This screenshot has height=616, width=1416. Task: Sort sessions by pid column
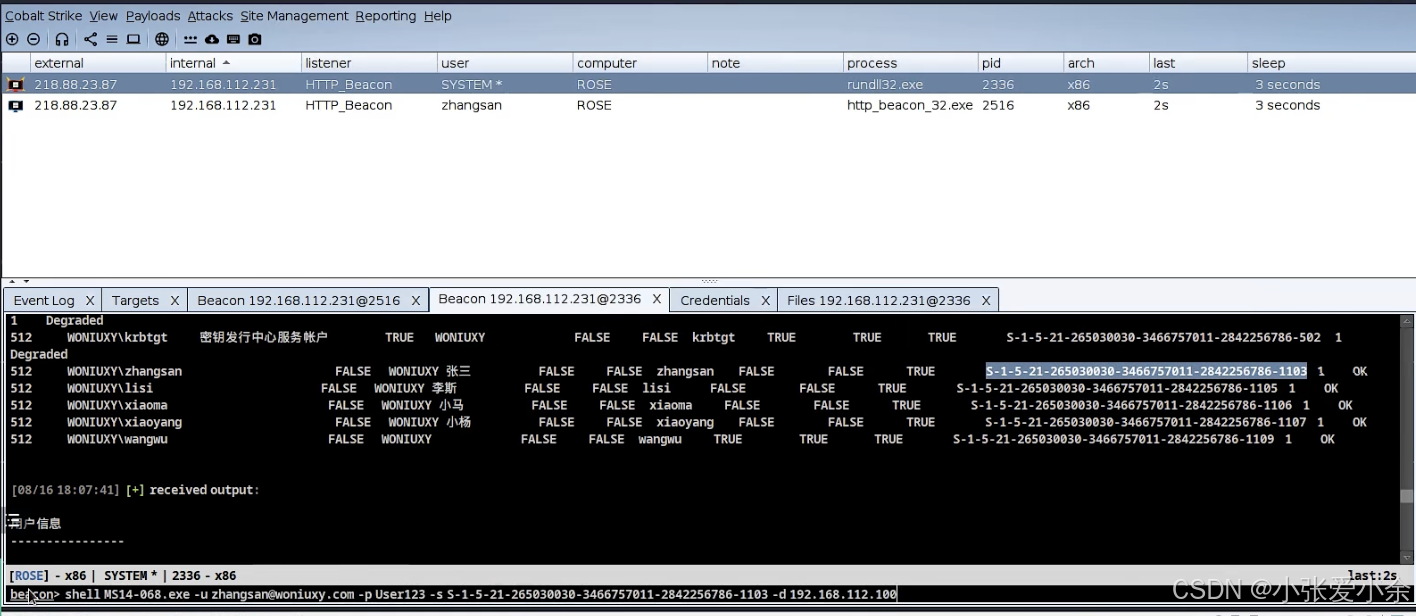(x=1020, y=63)
